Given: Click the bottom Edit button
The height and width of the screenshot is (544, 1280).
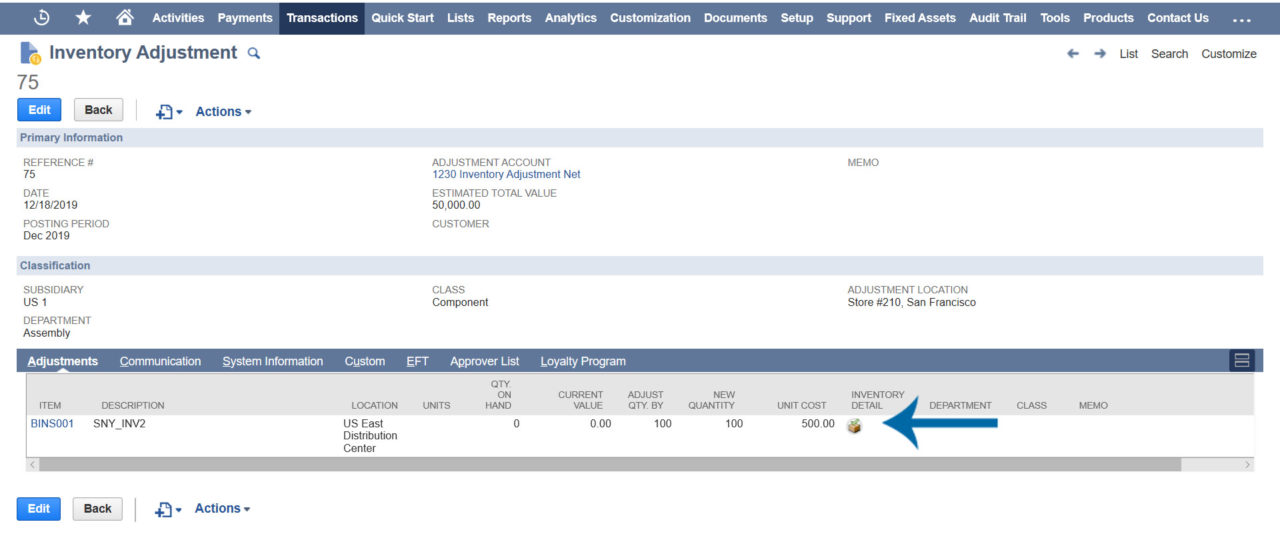Looking at the screenshot, I should [x=39, y=508].
